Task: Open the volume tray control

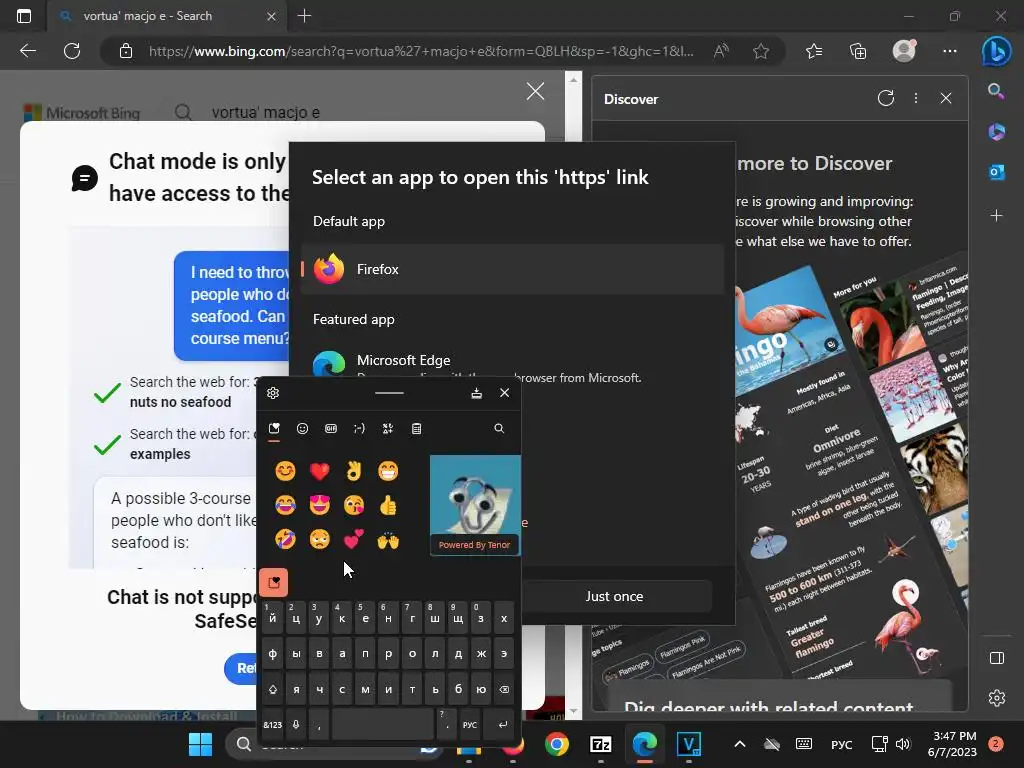Action: click(x=903, y=744)
